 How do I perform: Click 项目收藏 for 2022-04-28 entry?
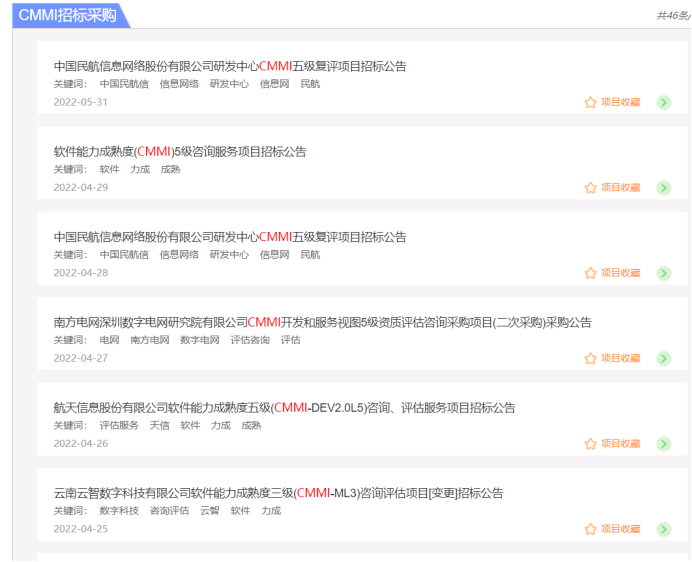[621, 272]
